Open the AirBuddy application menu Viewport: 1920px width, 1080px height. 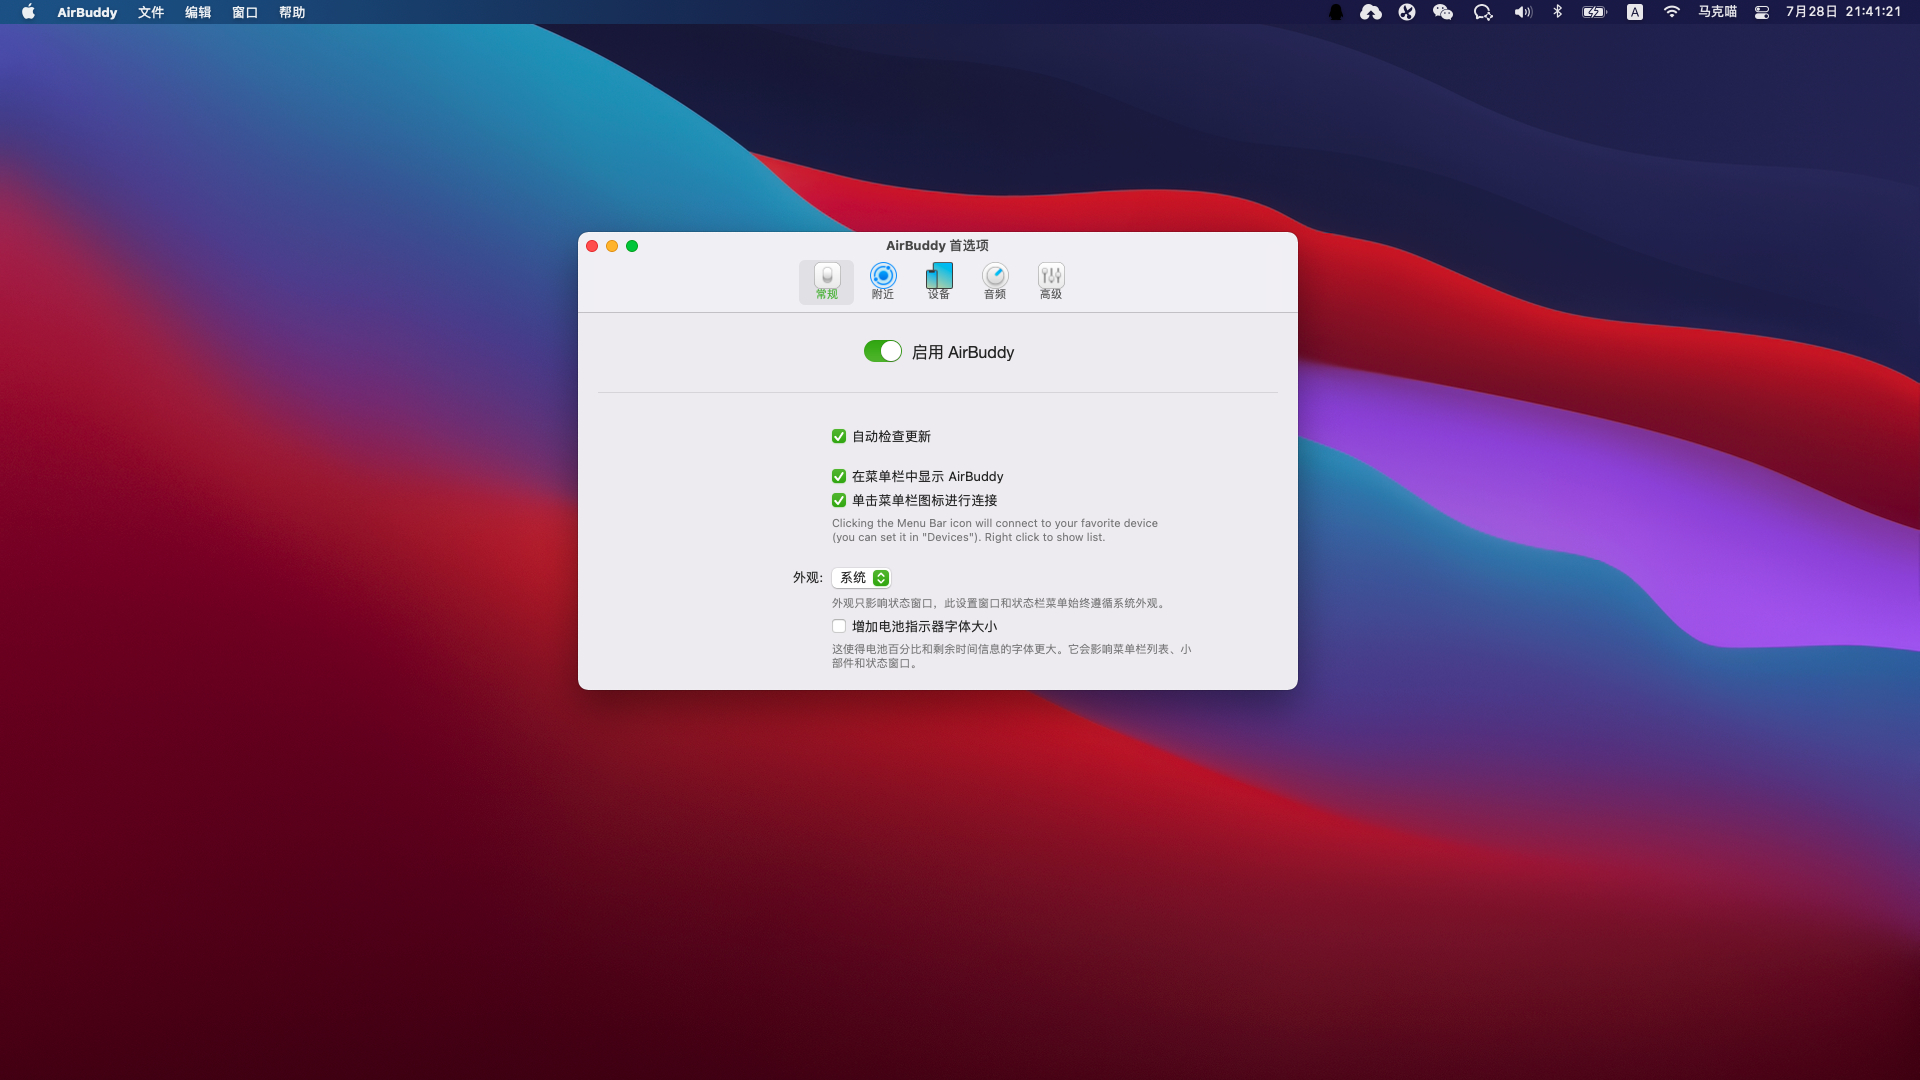tap(87, 12)
